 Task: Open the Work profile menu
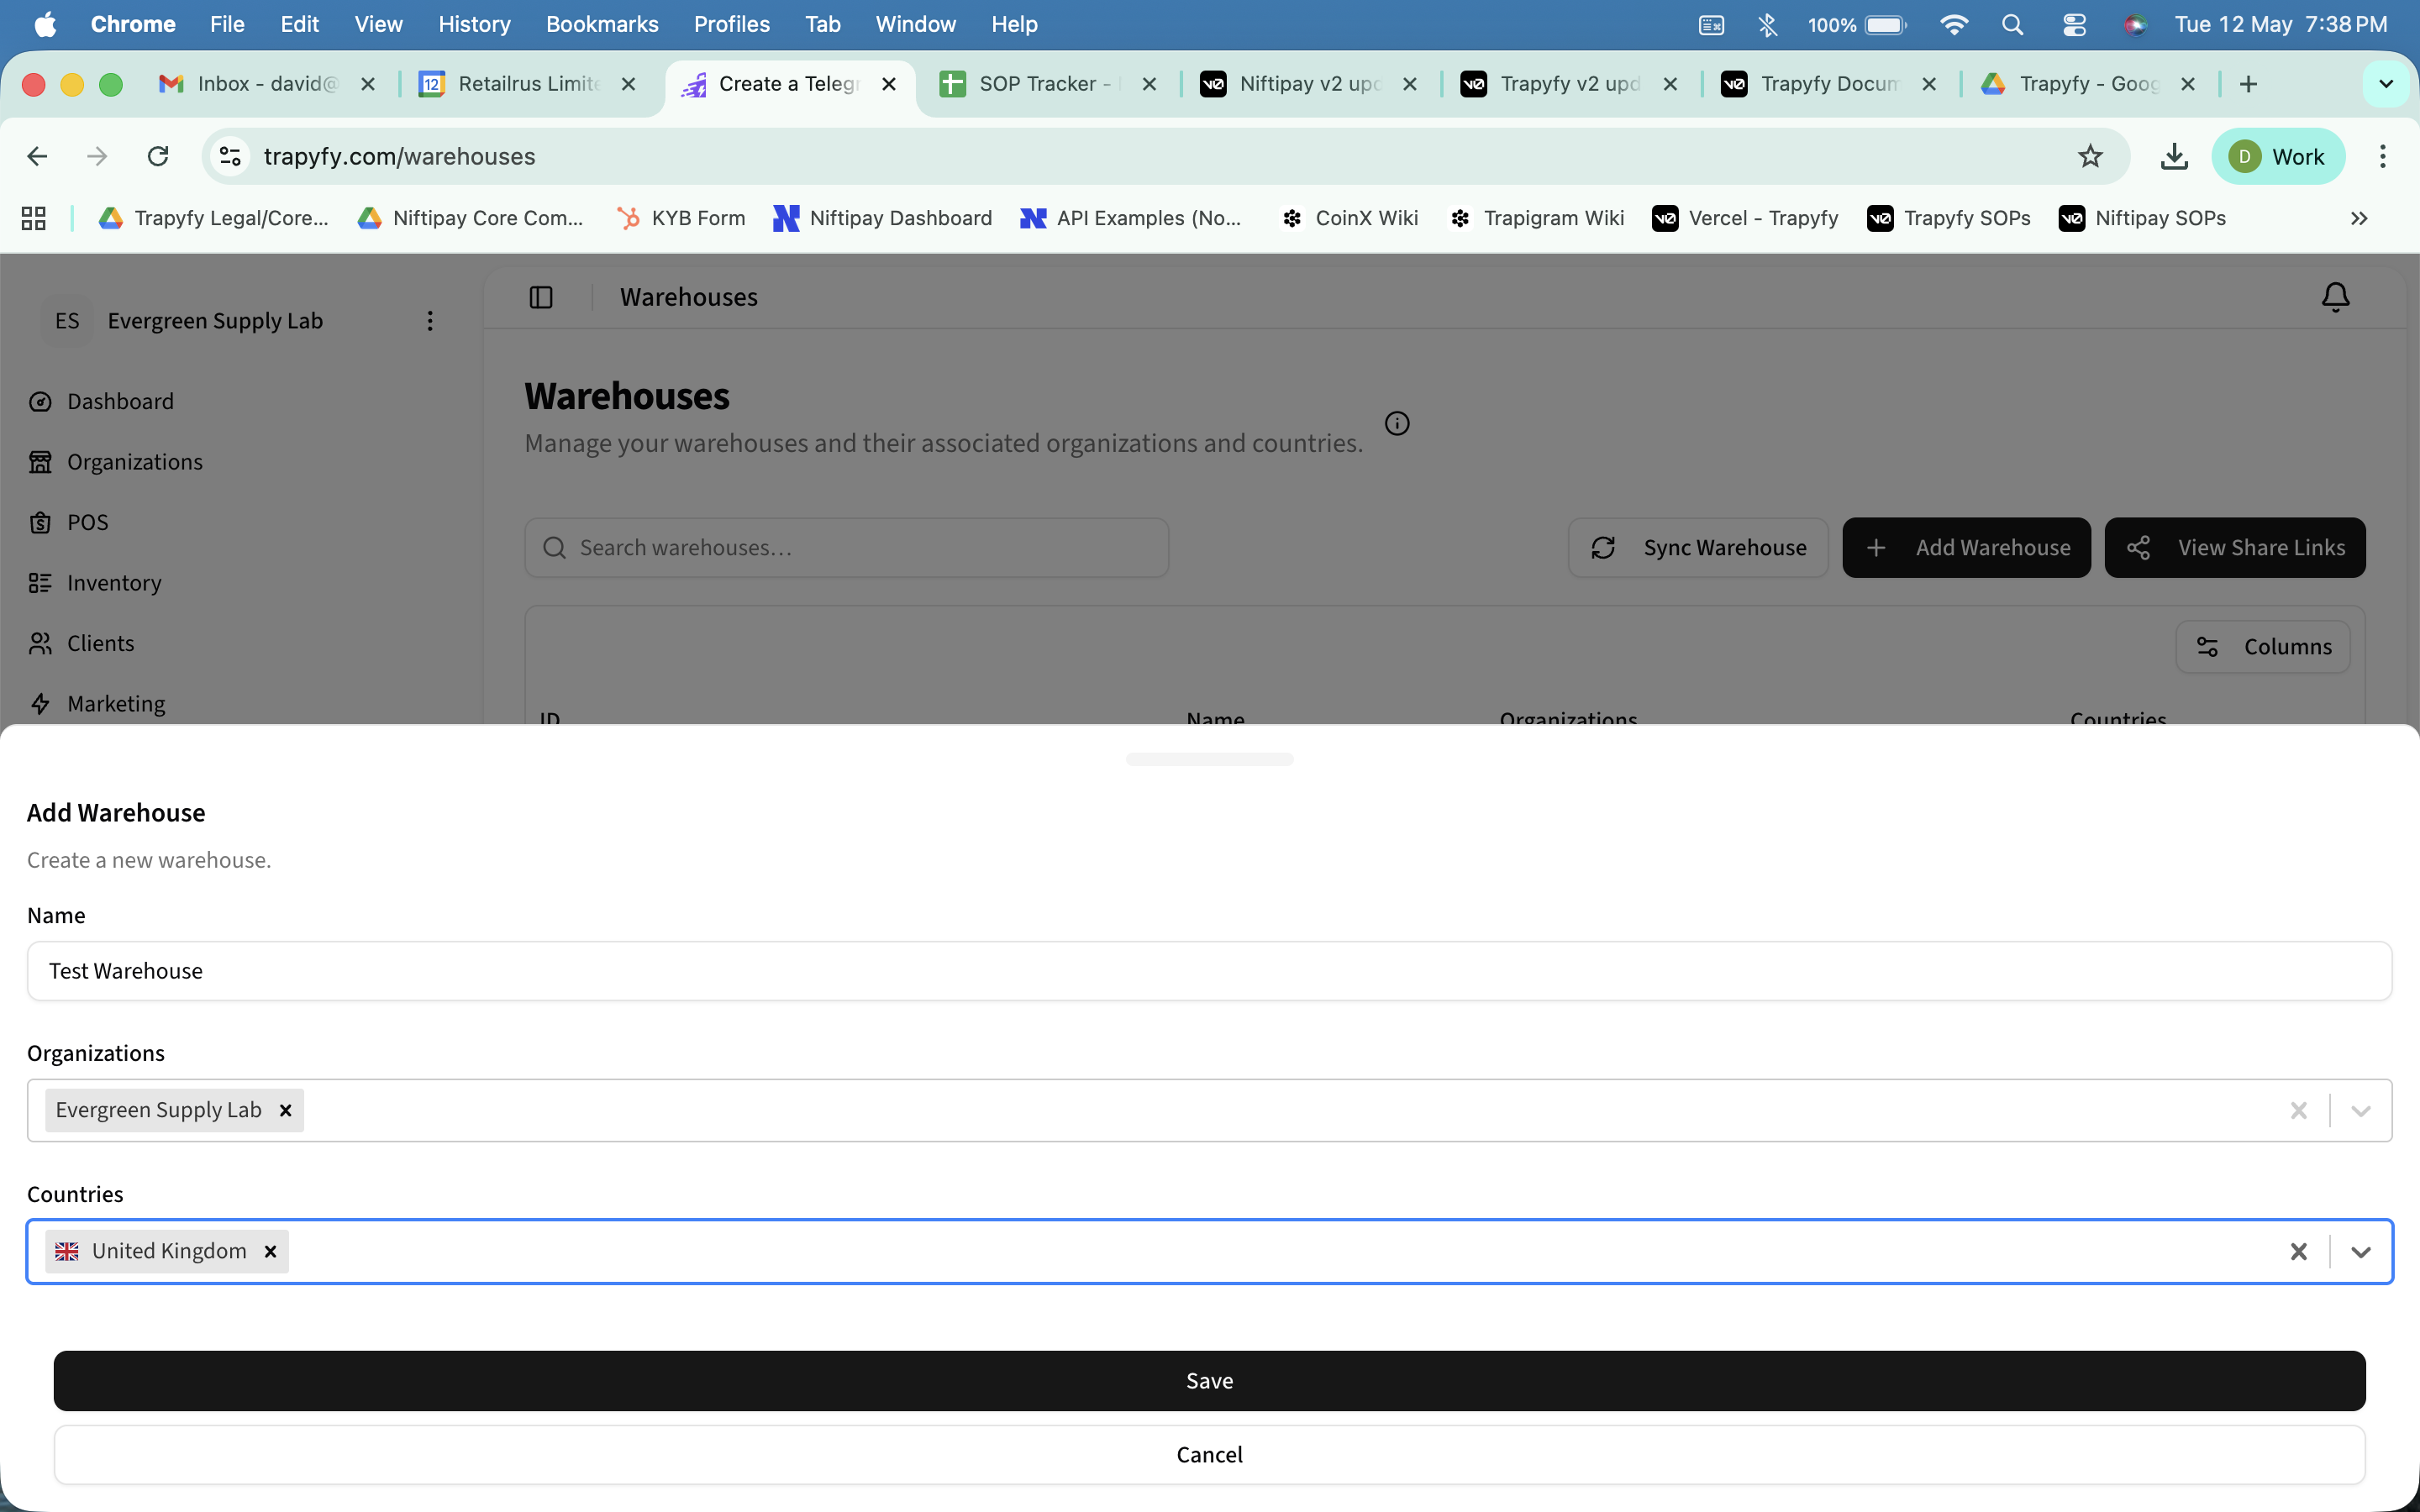click(x=2277, y=156)
